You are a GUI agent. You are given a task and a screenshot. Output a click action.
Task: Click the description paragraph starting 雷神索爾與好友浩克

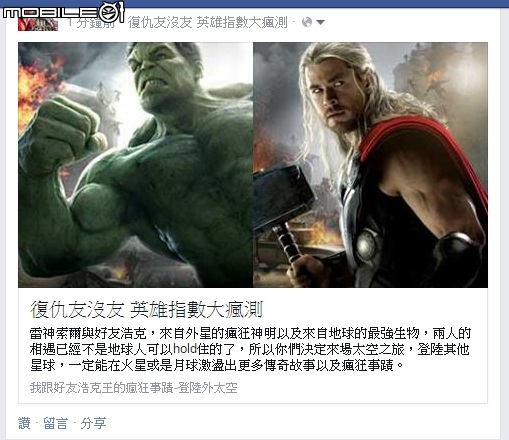click(x=250, y=349)
